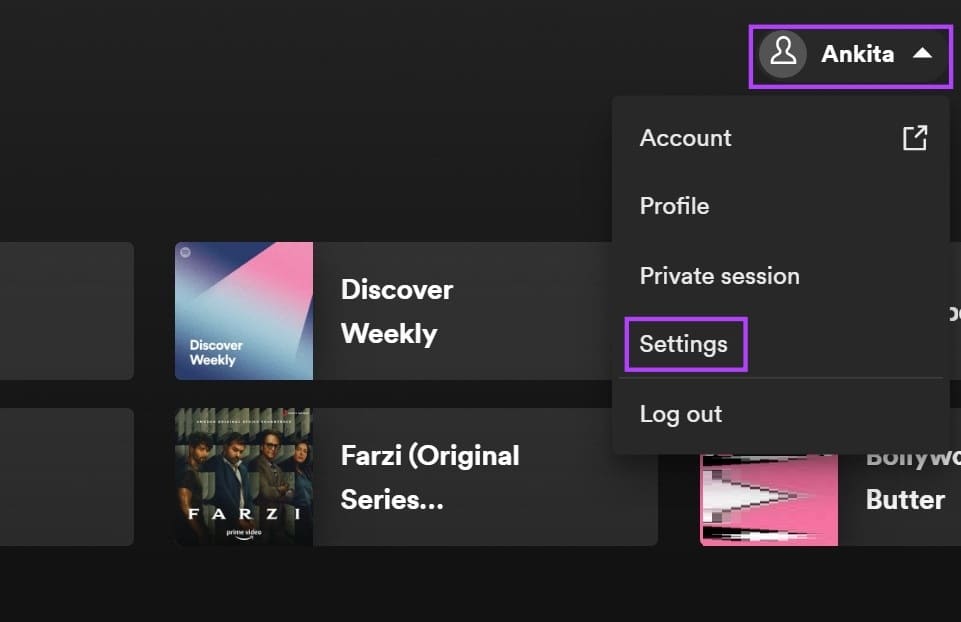Open the pink Butter playlist cover
Screen dimensions: 961x622
point(769,500)
